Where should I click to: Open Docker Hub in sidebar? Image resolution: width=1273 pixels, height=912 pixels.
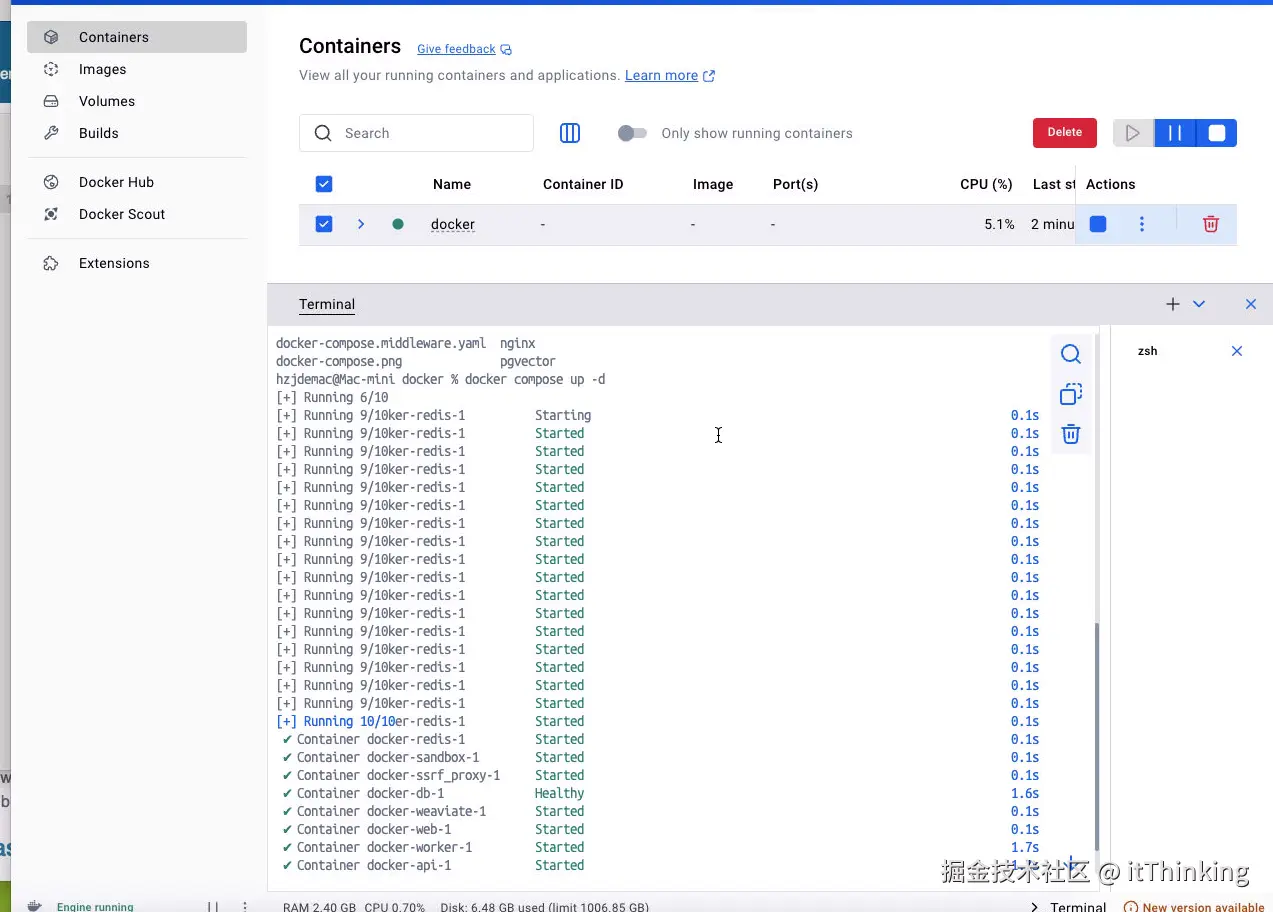pyautogui.click(x=137, y=182)
